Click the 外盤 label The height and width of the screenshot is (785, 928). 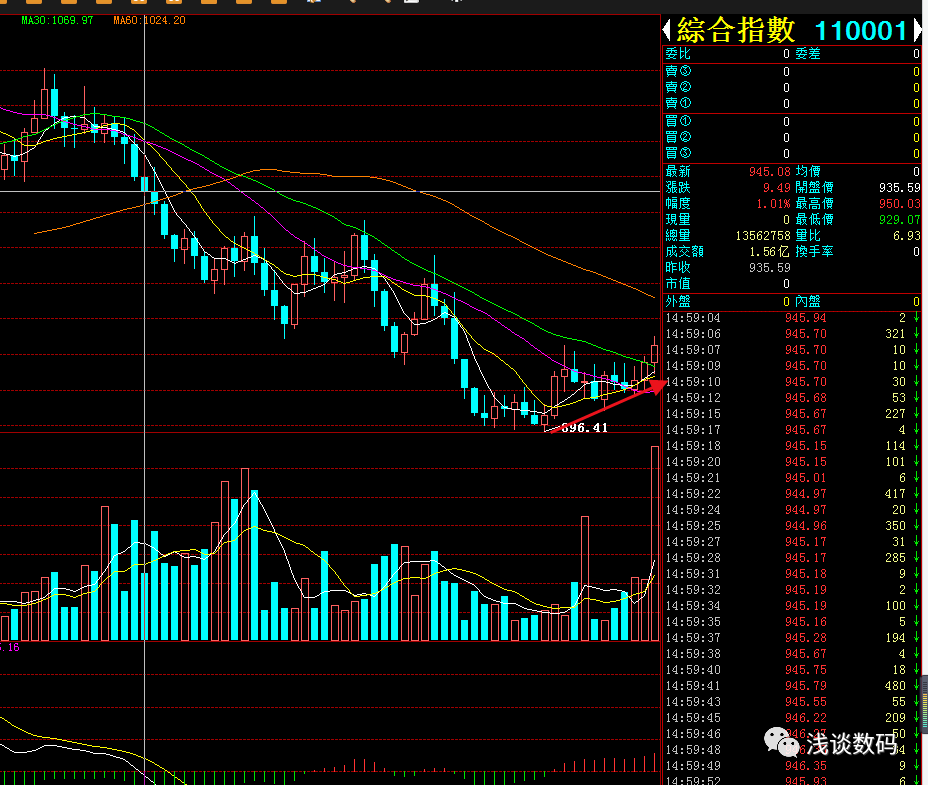click(678, 301)
